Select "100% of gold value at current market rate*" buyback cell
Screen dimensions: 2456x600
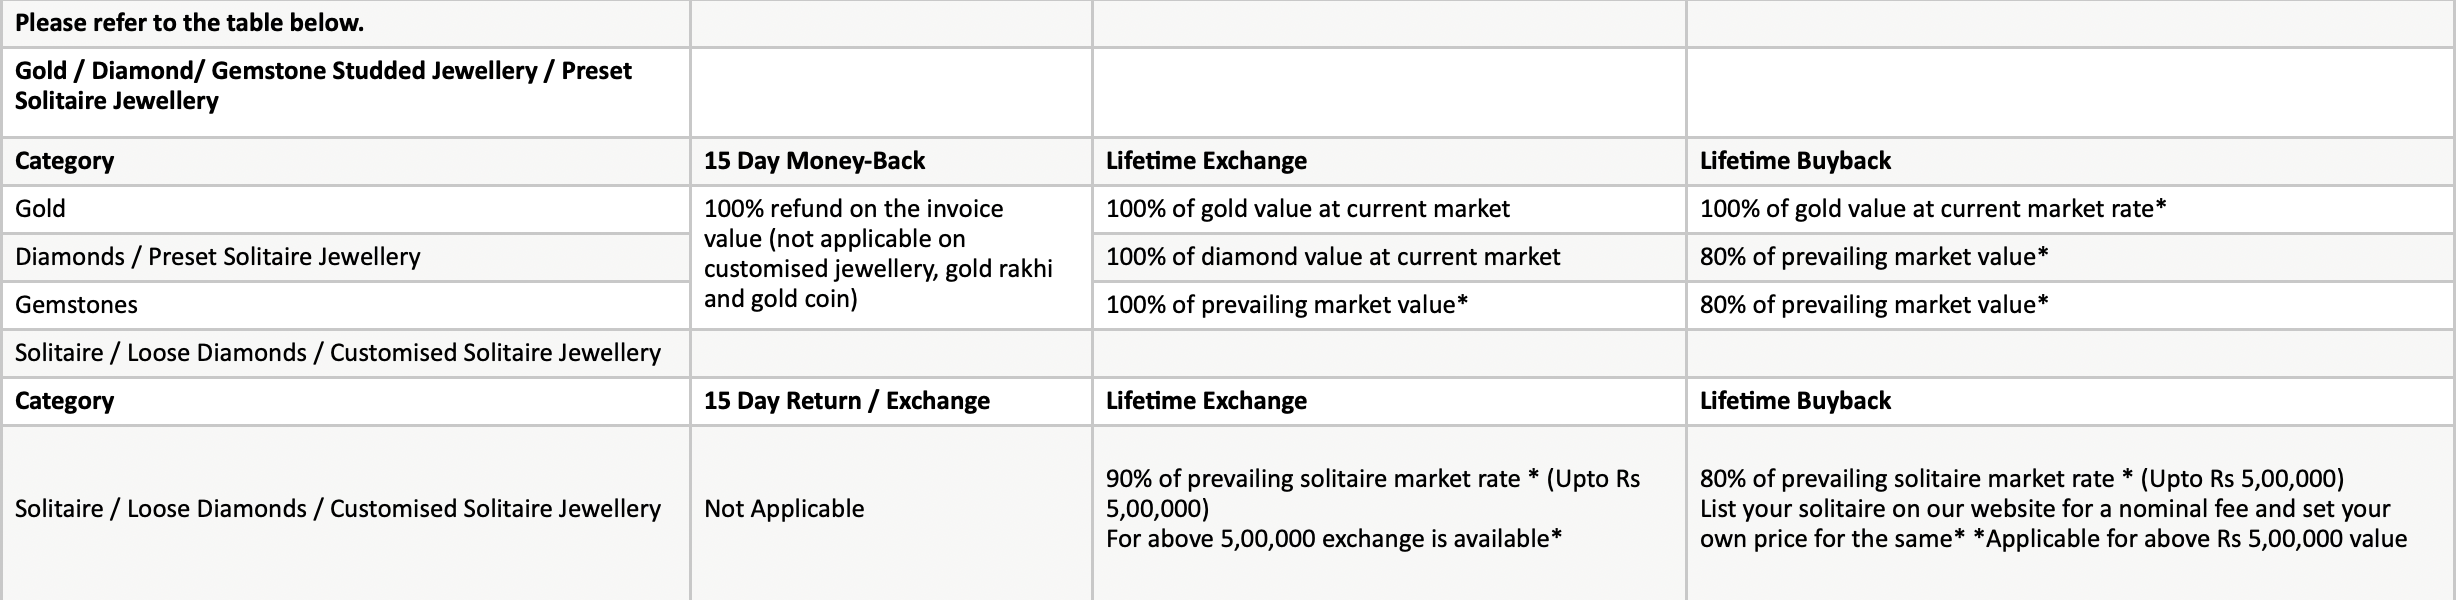pyautogui.click(x=1932, y=209)
